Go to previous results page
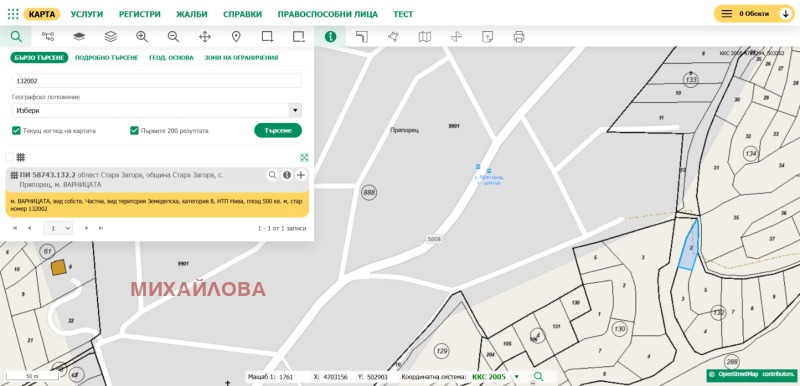The width and height of the screenshot is (800, 386). (29, 228)
